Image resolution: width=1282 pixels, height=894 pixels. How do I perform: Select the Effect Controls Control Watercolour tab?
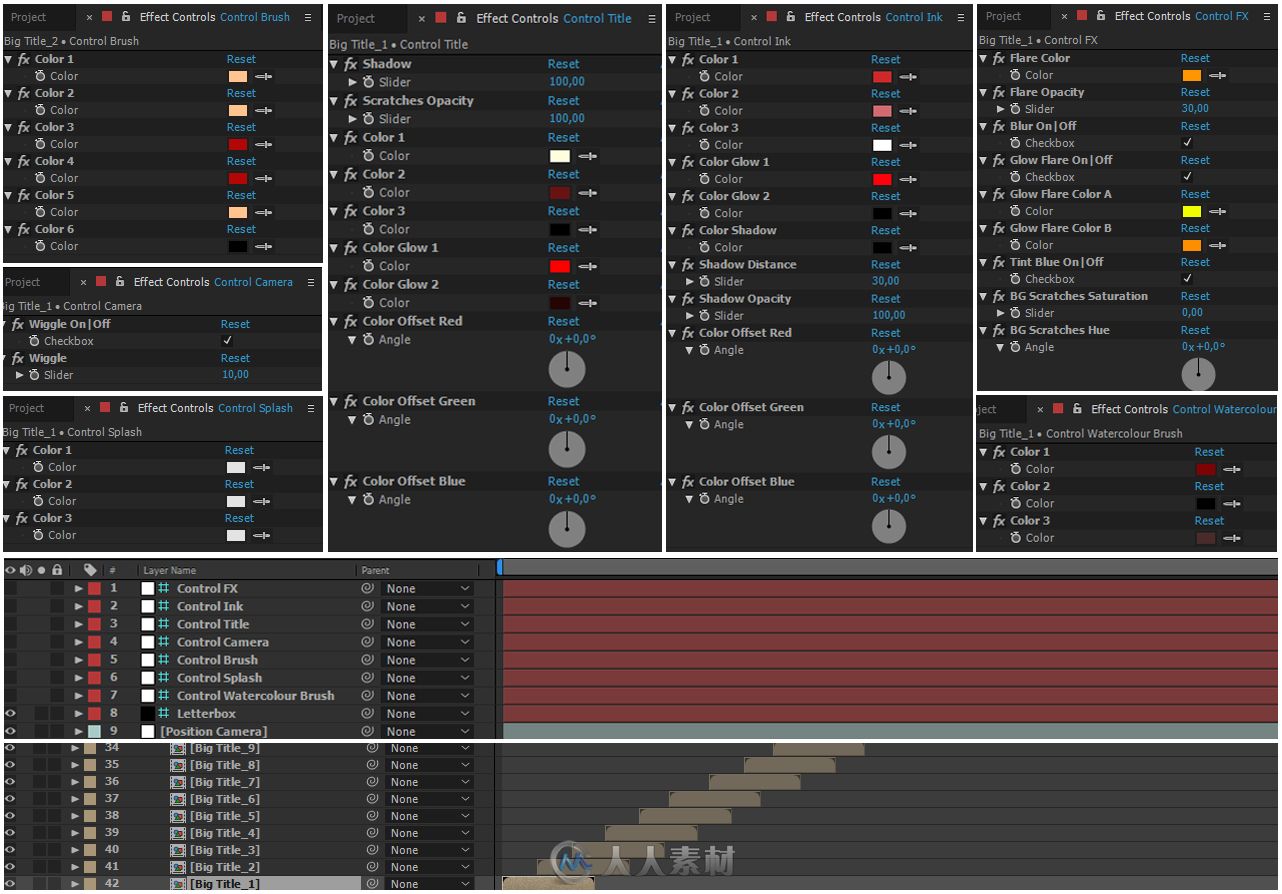(x=1184, y=409)
